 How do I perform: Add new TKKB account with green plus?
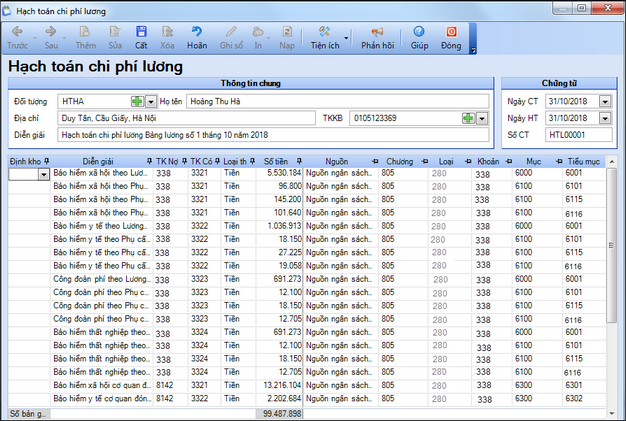[x=468, y=118]
